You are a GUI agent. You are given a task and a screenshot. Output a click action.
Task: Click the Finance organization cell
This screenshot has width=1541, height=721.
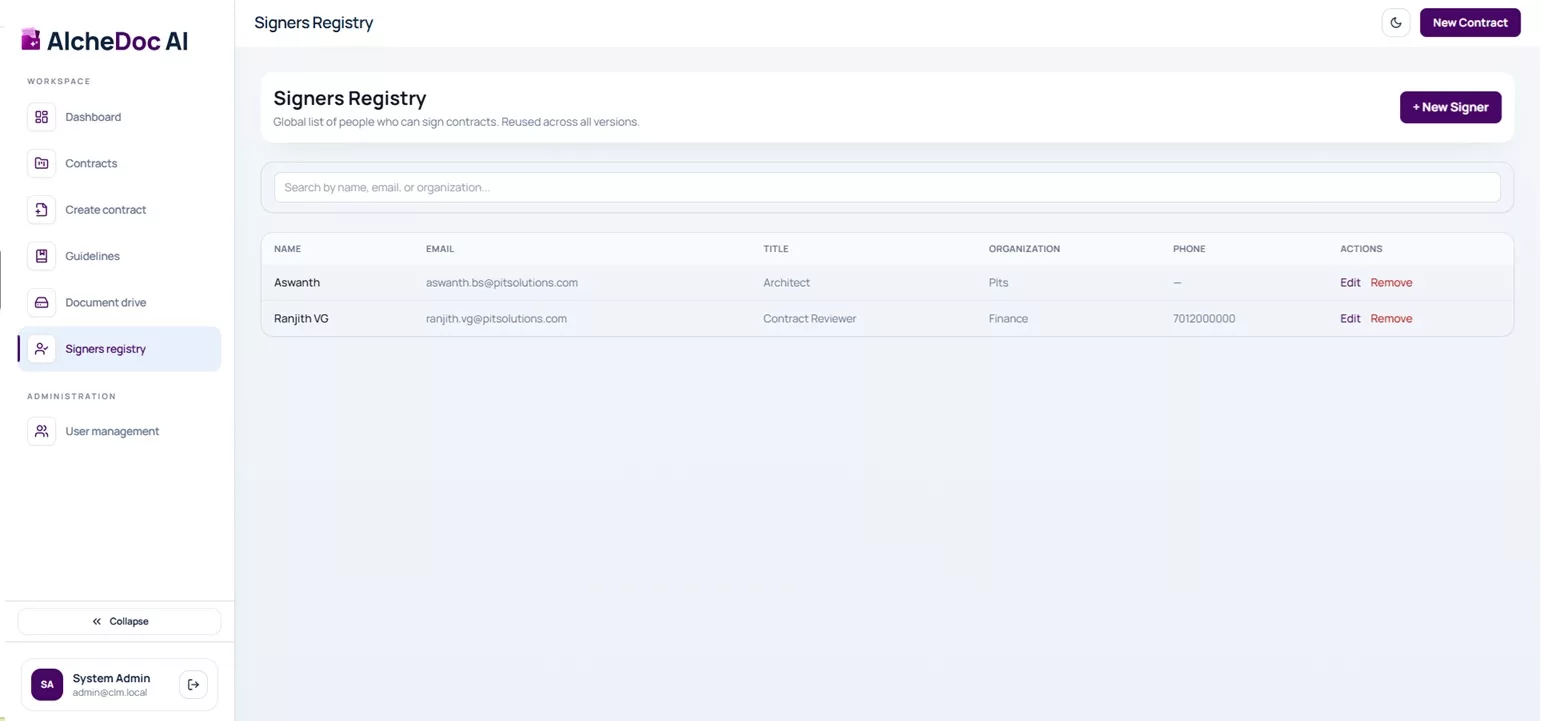point(1008,319)
